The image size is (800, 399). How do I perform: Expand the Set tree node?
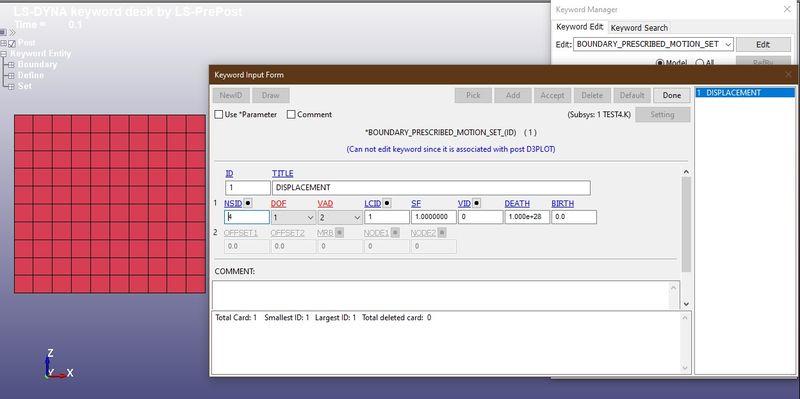coord(11,86)
